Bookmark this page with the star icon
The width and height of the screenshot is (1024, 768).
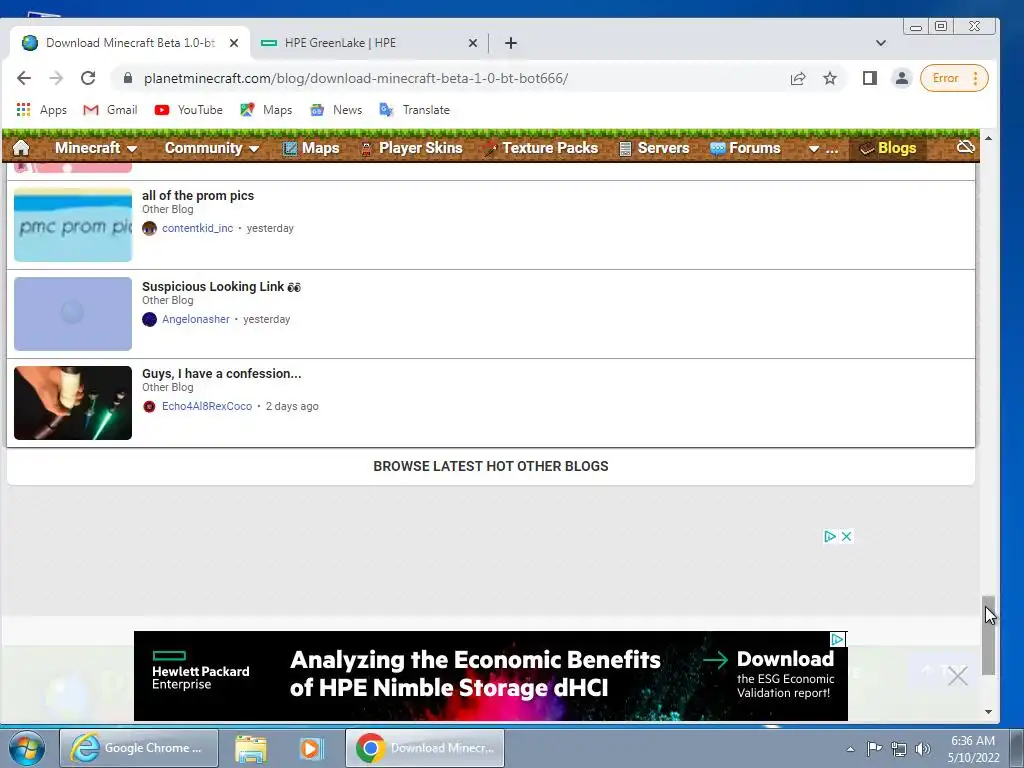pyautogui.click(x=830, y=78)
